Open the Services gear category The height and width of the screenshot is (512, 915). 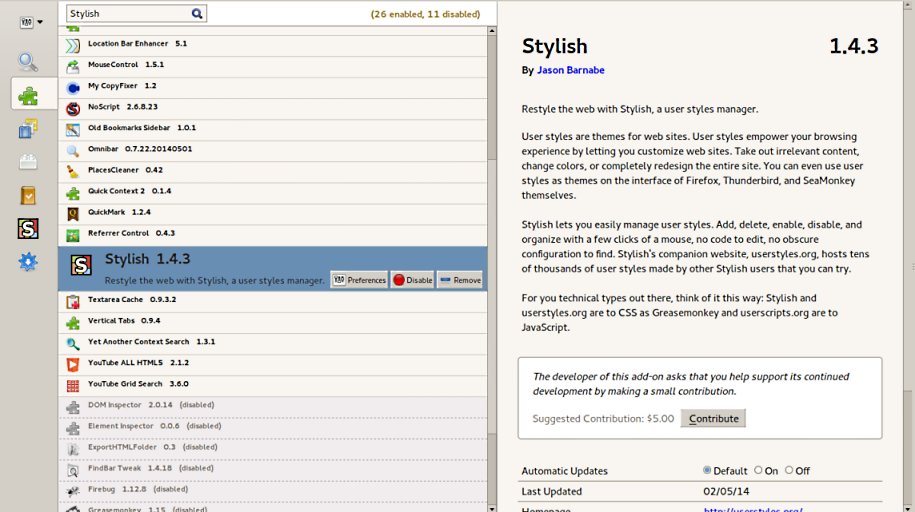pos(28,262)
